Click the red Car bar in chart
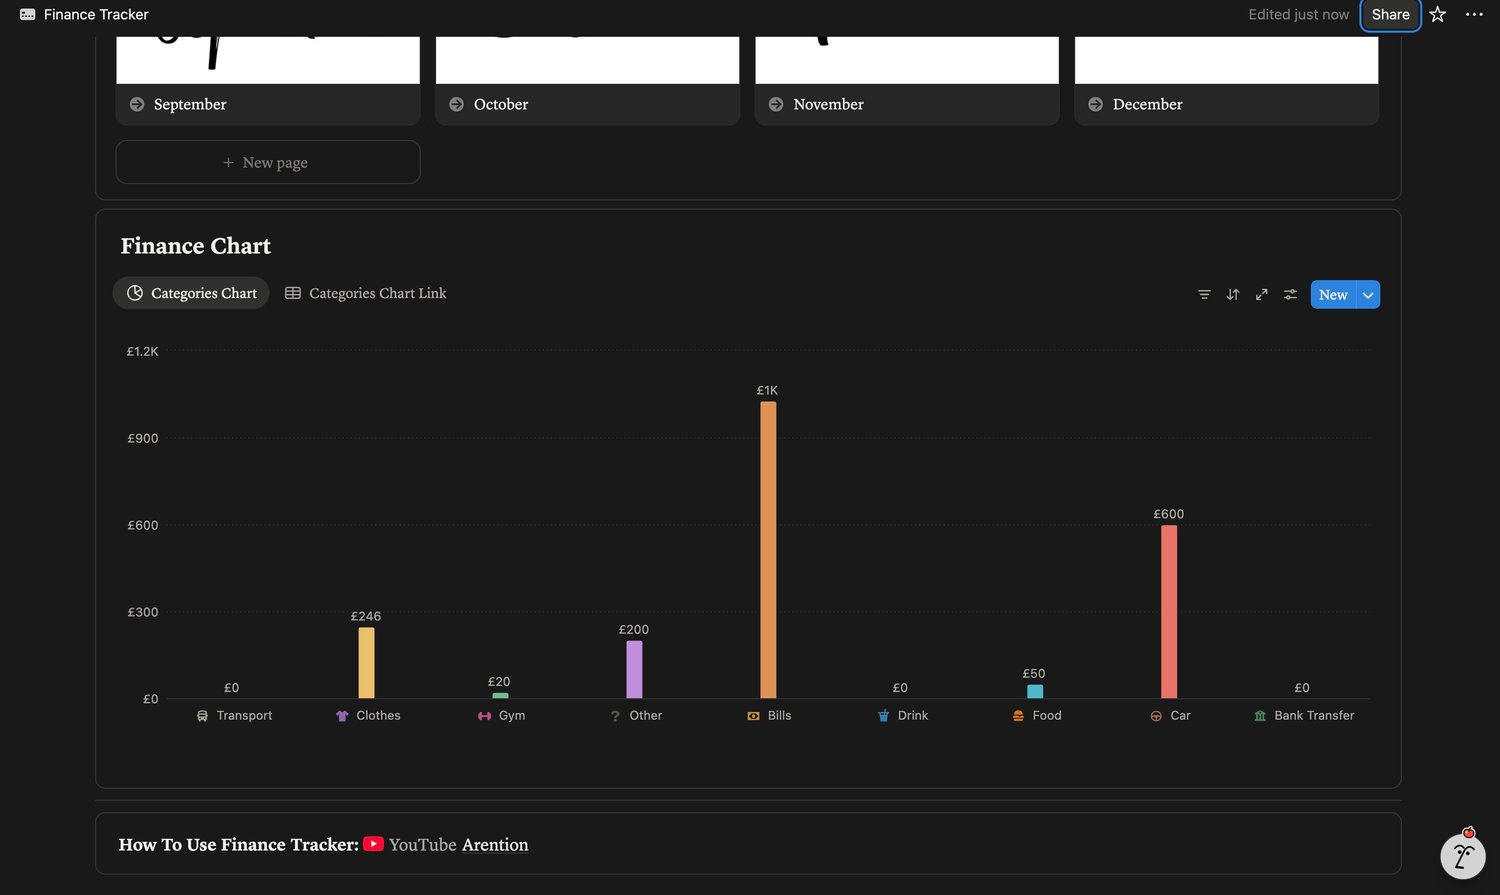1500x895 pixels. pos(1169,612)
